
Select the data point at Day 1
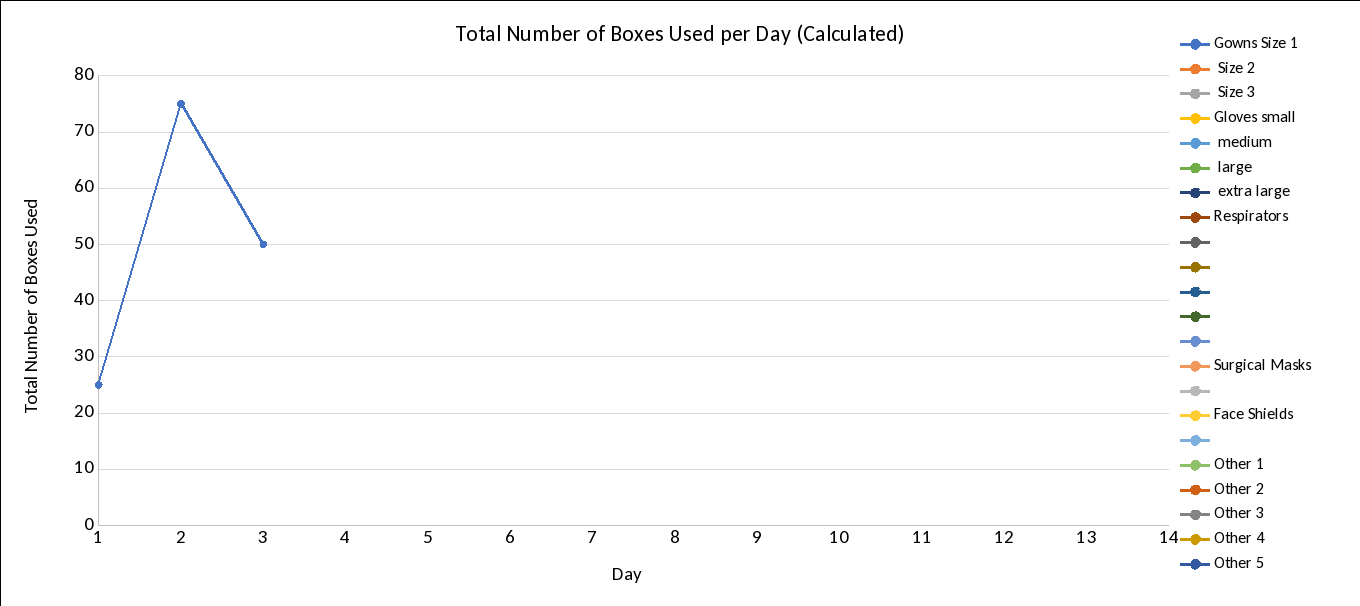pyautogui.click(x=98, y=385)
